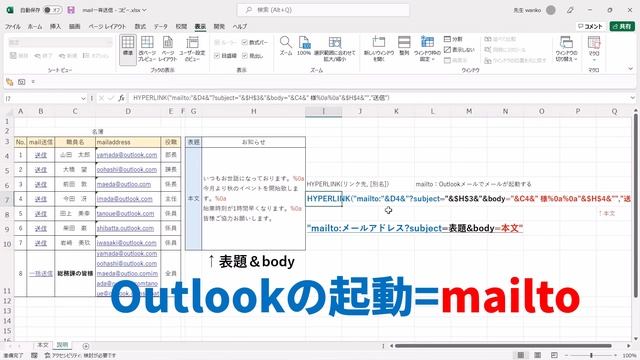The height and width of the screenshot is (360, 640).
Task: Click 表示しない to hide the window
Action: click(459, 49)
